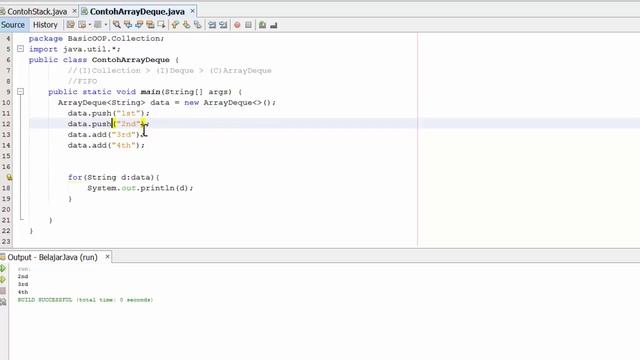This screenshot has height=360, width=640.
Task: Click the Stop square icon in Output sidebar
Action: tap(3, 291)
